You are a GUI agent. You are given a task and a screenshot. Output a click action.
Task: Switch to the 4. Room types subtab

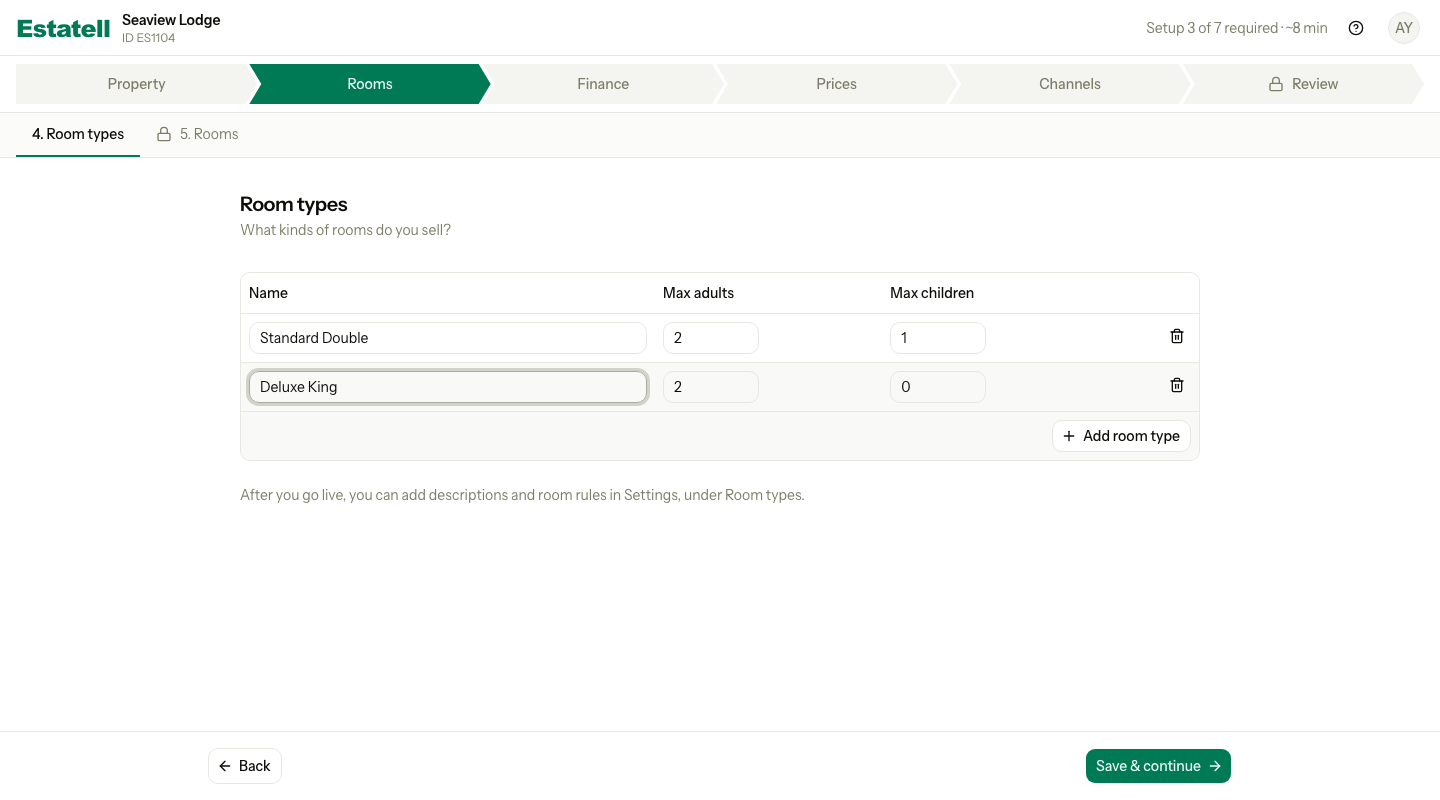(x=78, y=134)
